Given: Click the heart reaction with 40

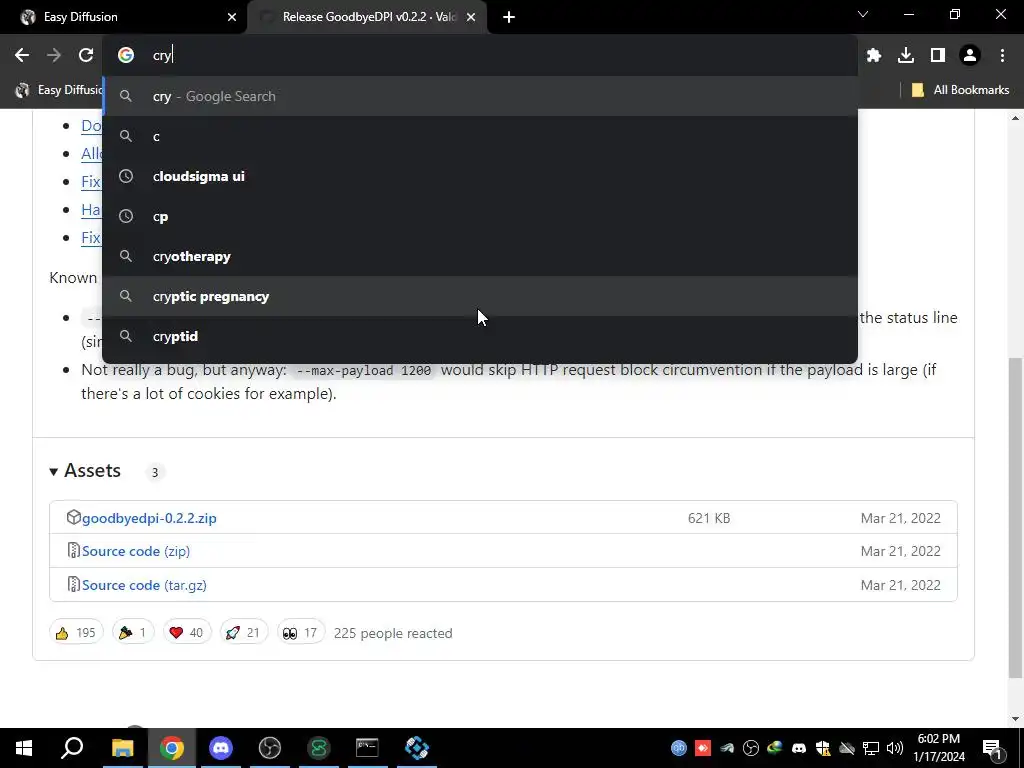Looking at the screenshot, I should coord(187,632).
